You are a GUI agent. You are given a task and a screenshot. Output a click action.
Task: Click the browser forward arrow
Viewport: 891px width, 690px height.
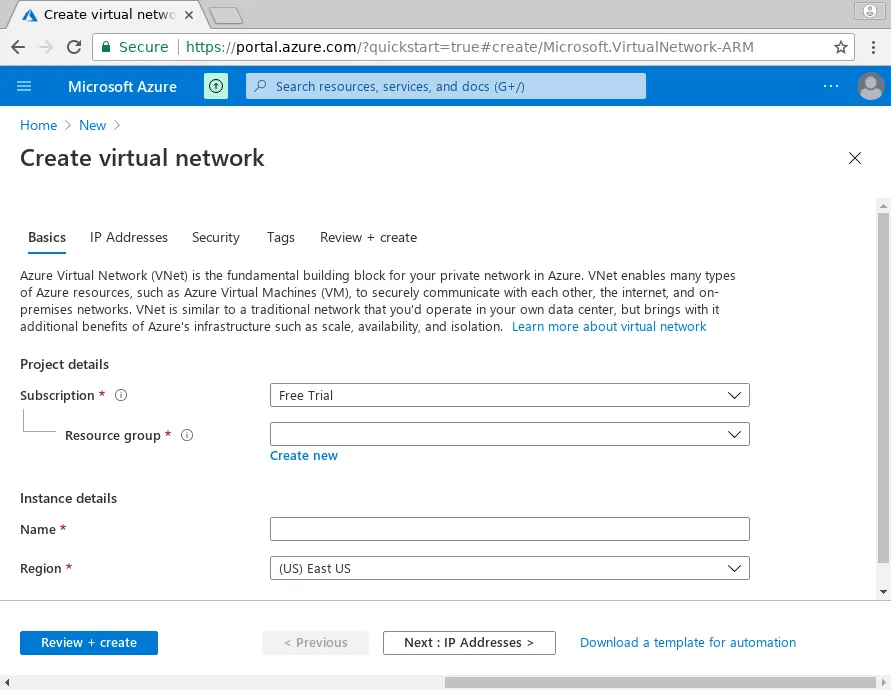(46, 47)
